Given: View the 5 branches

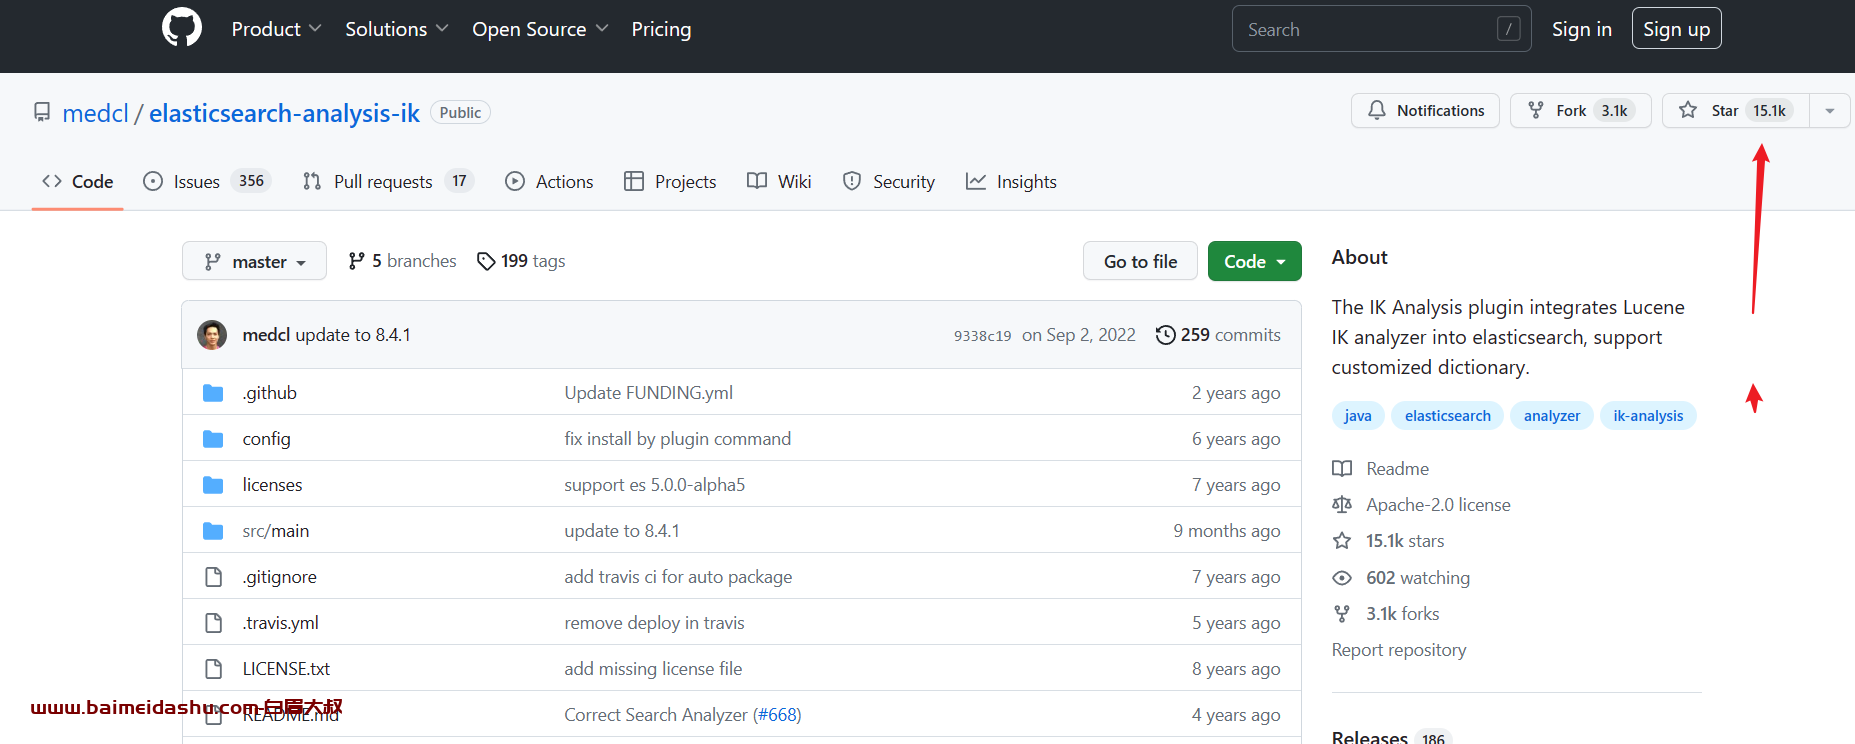Looking at the screenshot, I should 402,261.
